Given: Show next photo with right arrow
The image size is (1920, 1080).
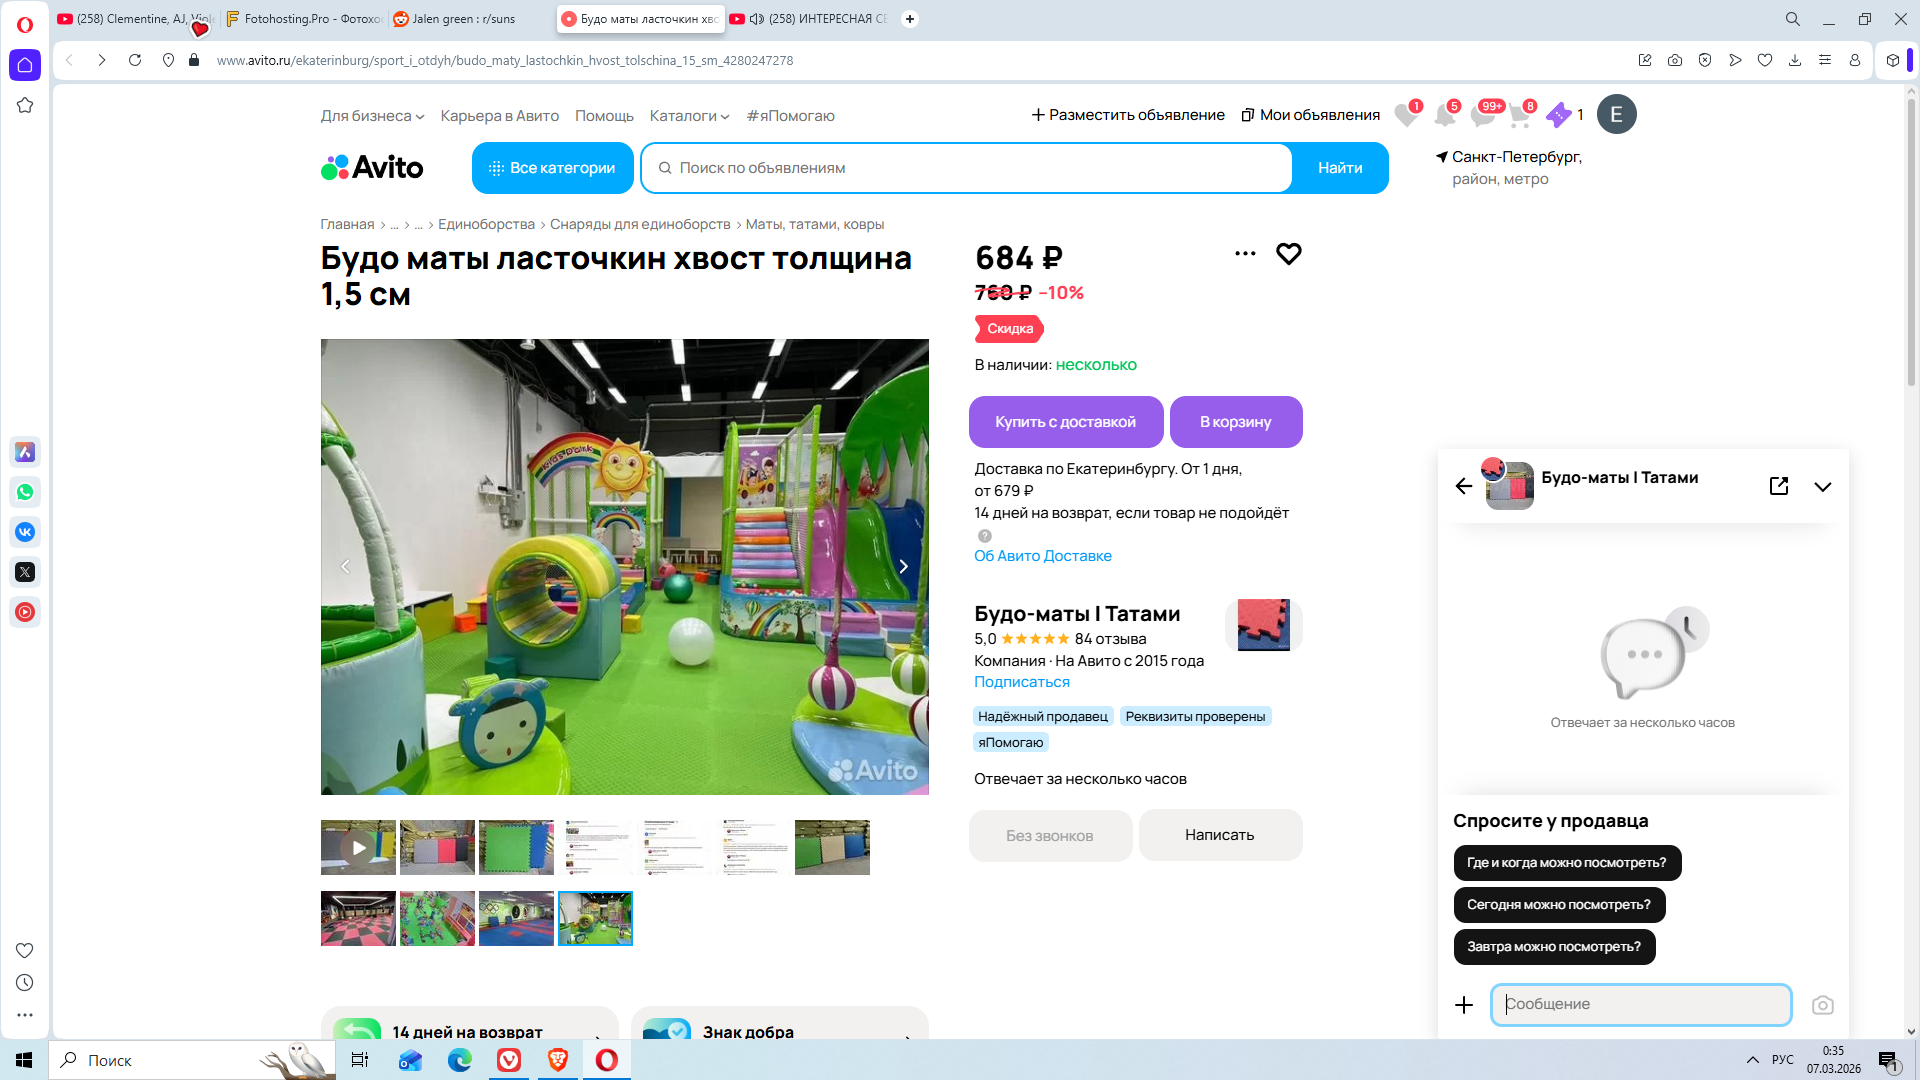Looking at the screenshot, I should coord(903,567).
